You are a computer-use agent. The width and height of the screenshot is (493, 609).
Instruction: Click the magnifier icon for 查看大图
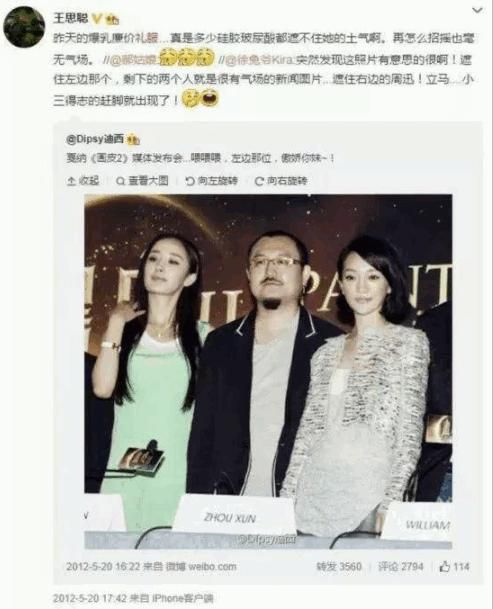click(121, 181)
